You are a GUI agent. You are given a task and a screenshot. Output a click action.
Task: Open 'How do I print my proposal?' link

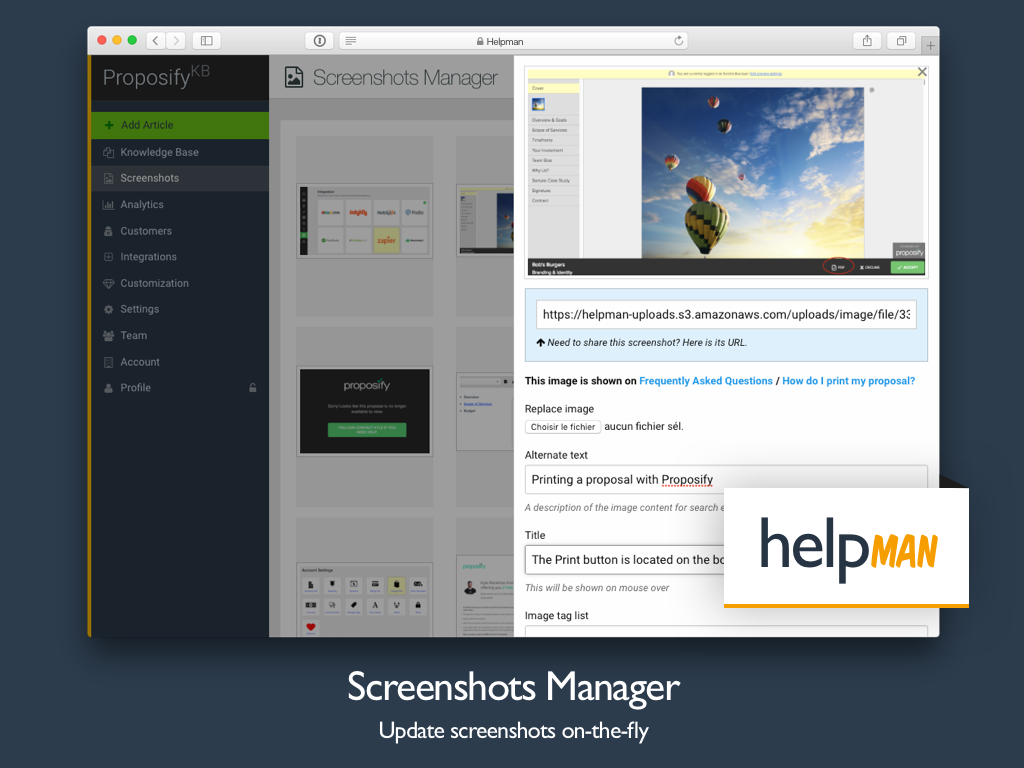click(848, 381)
